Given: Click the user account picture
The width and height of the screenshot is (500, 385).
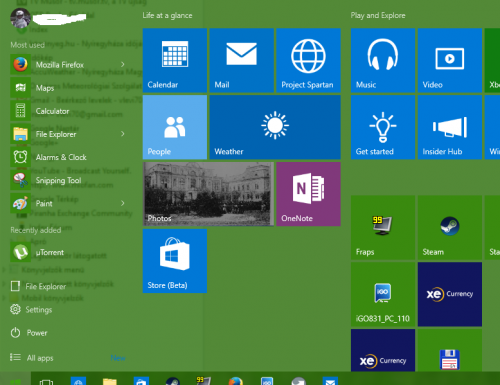Looking at the screenshot, I should click(x=20, y=18).
